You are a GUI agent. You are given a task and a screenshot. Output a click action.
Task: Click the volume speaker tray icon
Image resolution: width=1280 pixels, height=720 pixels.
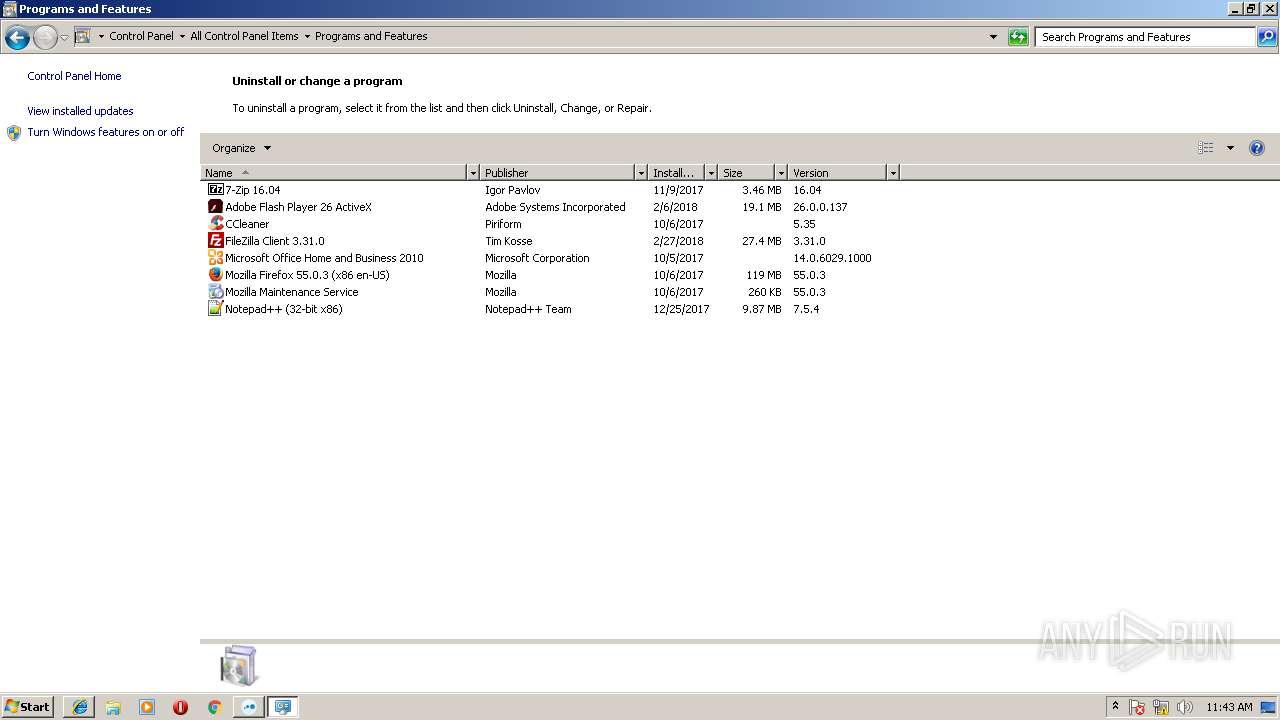click(x=1185, y=708)
